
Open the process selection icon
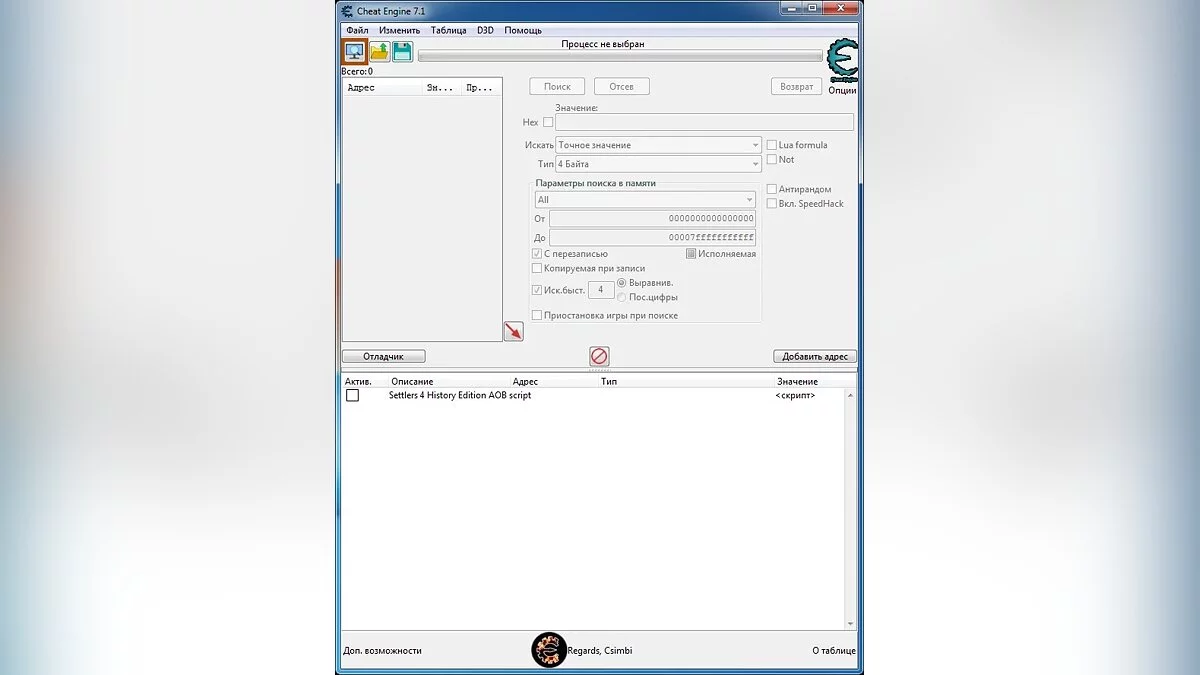pyautogui.click(x=354, y=51)
